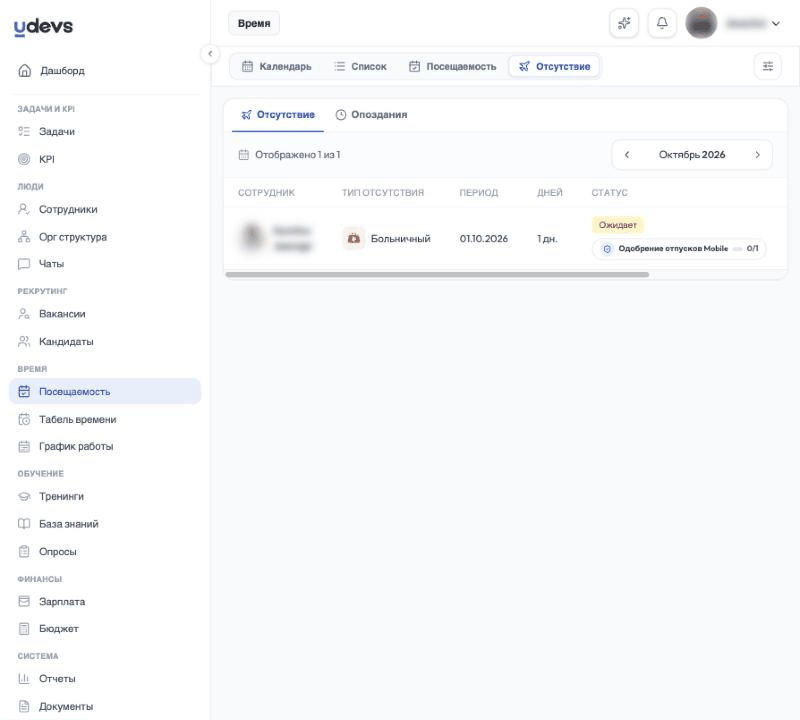This screenshot has height=720, width=800.
Task: Switch to the Список view tab
Action: 360,66
